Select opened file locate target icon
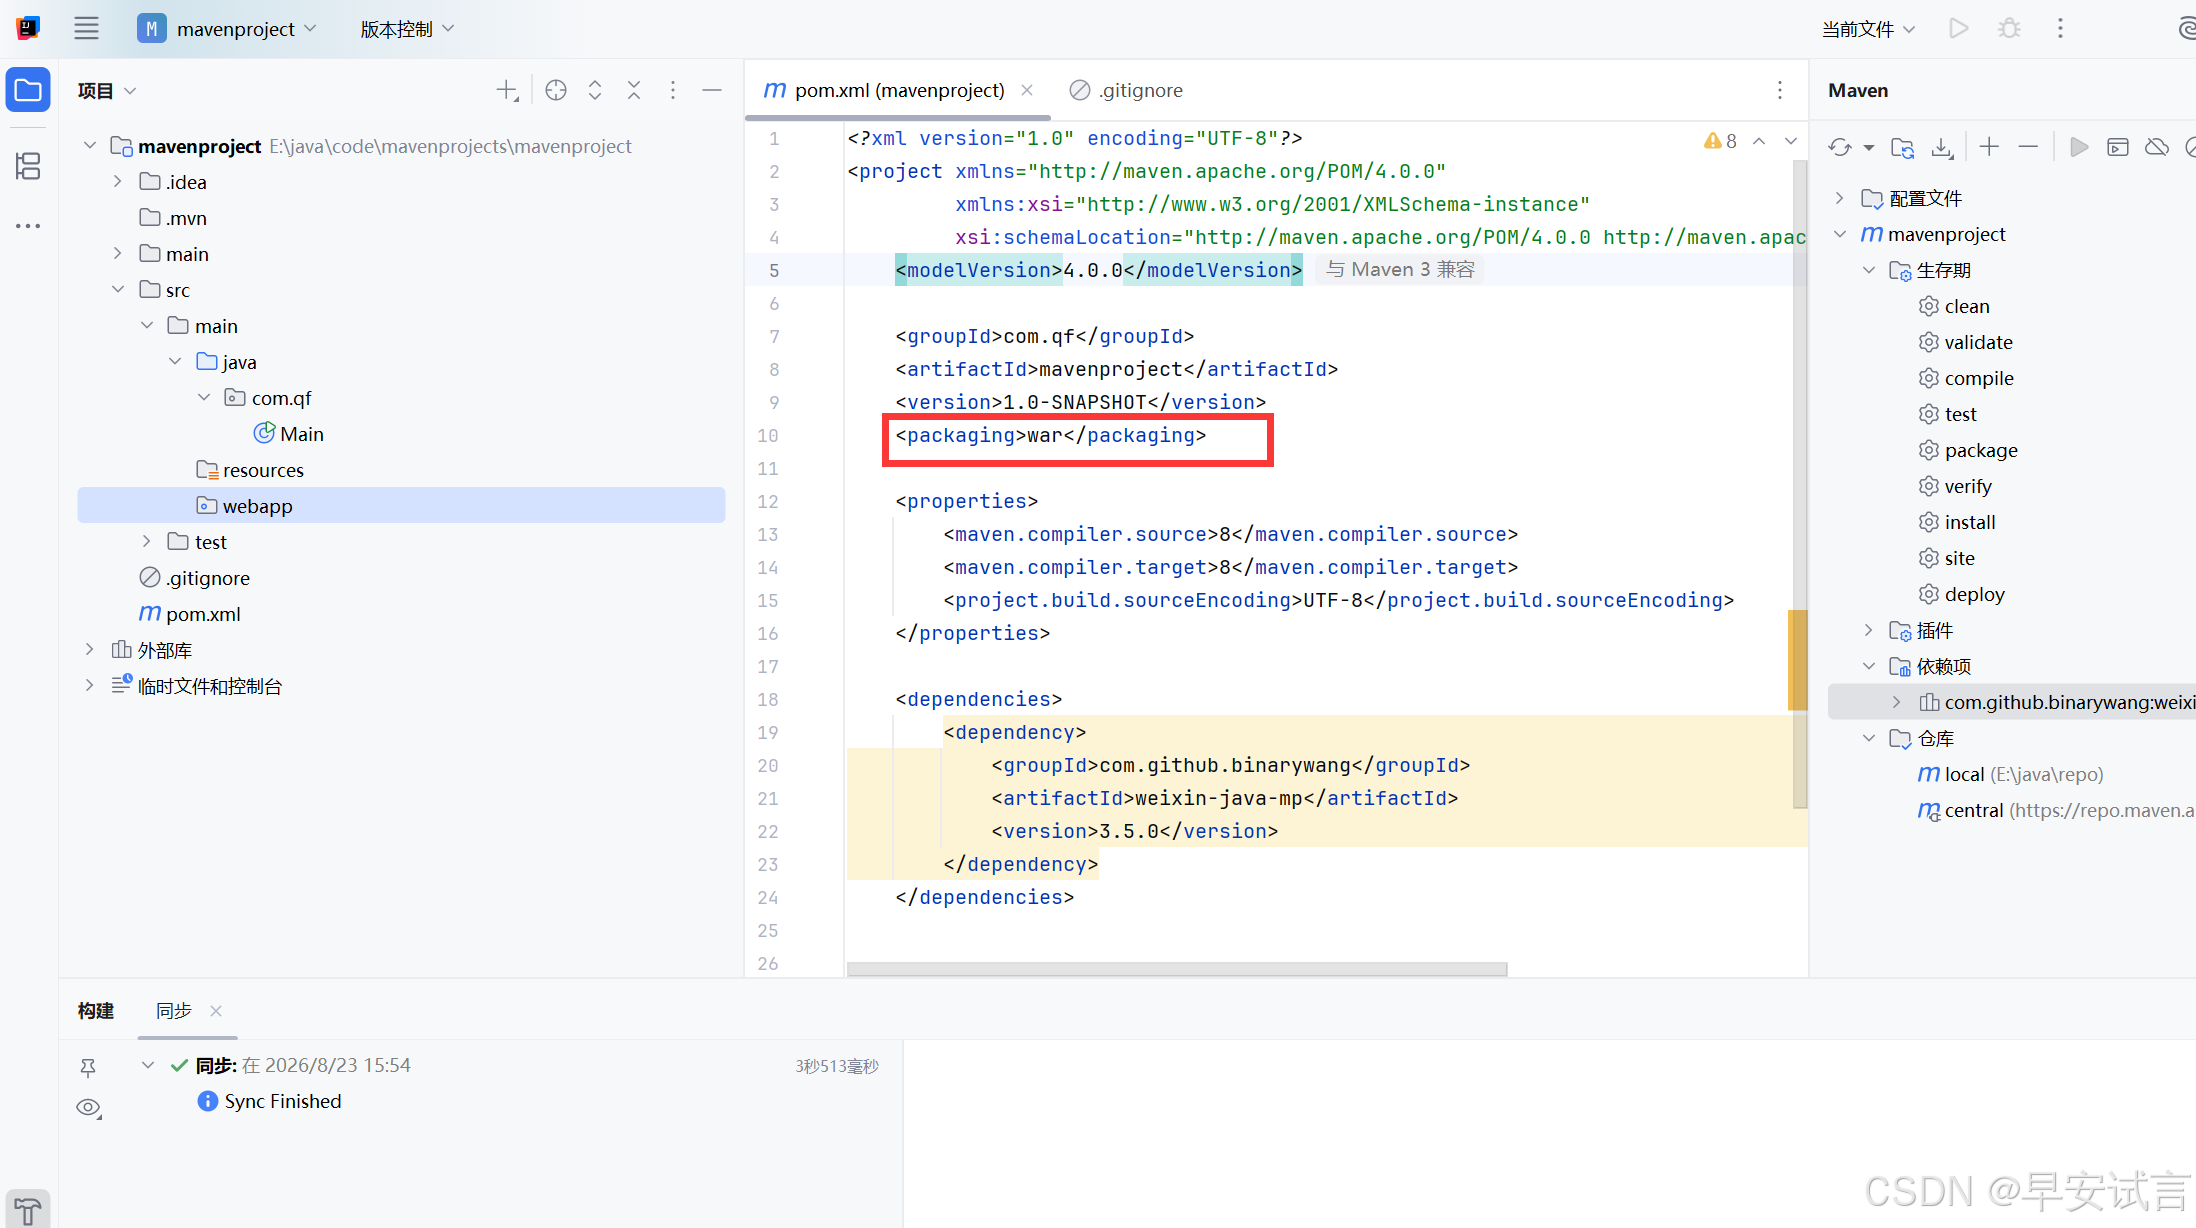The height and width of the screenshot is (1228, 2196). tap(556, 91)
